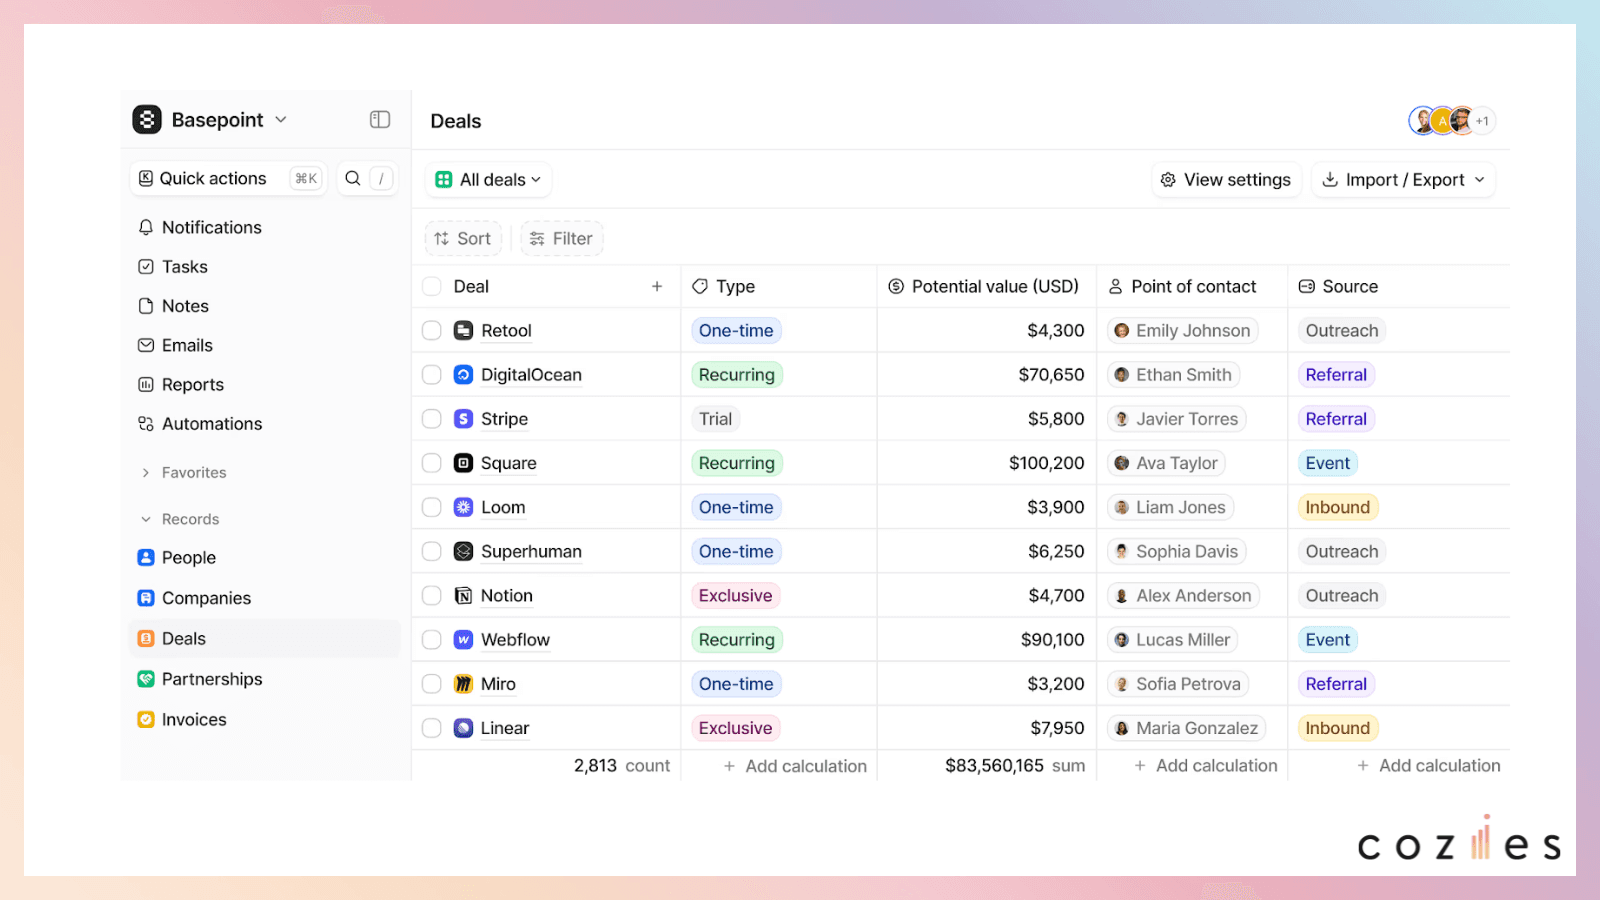Click the Companies records icon
This screenshot has height=900, width=1600.
(x=146, y=598)
